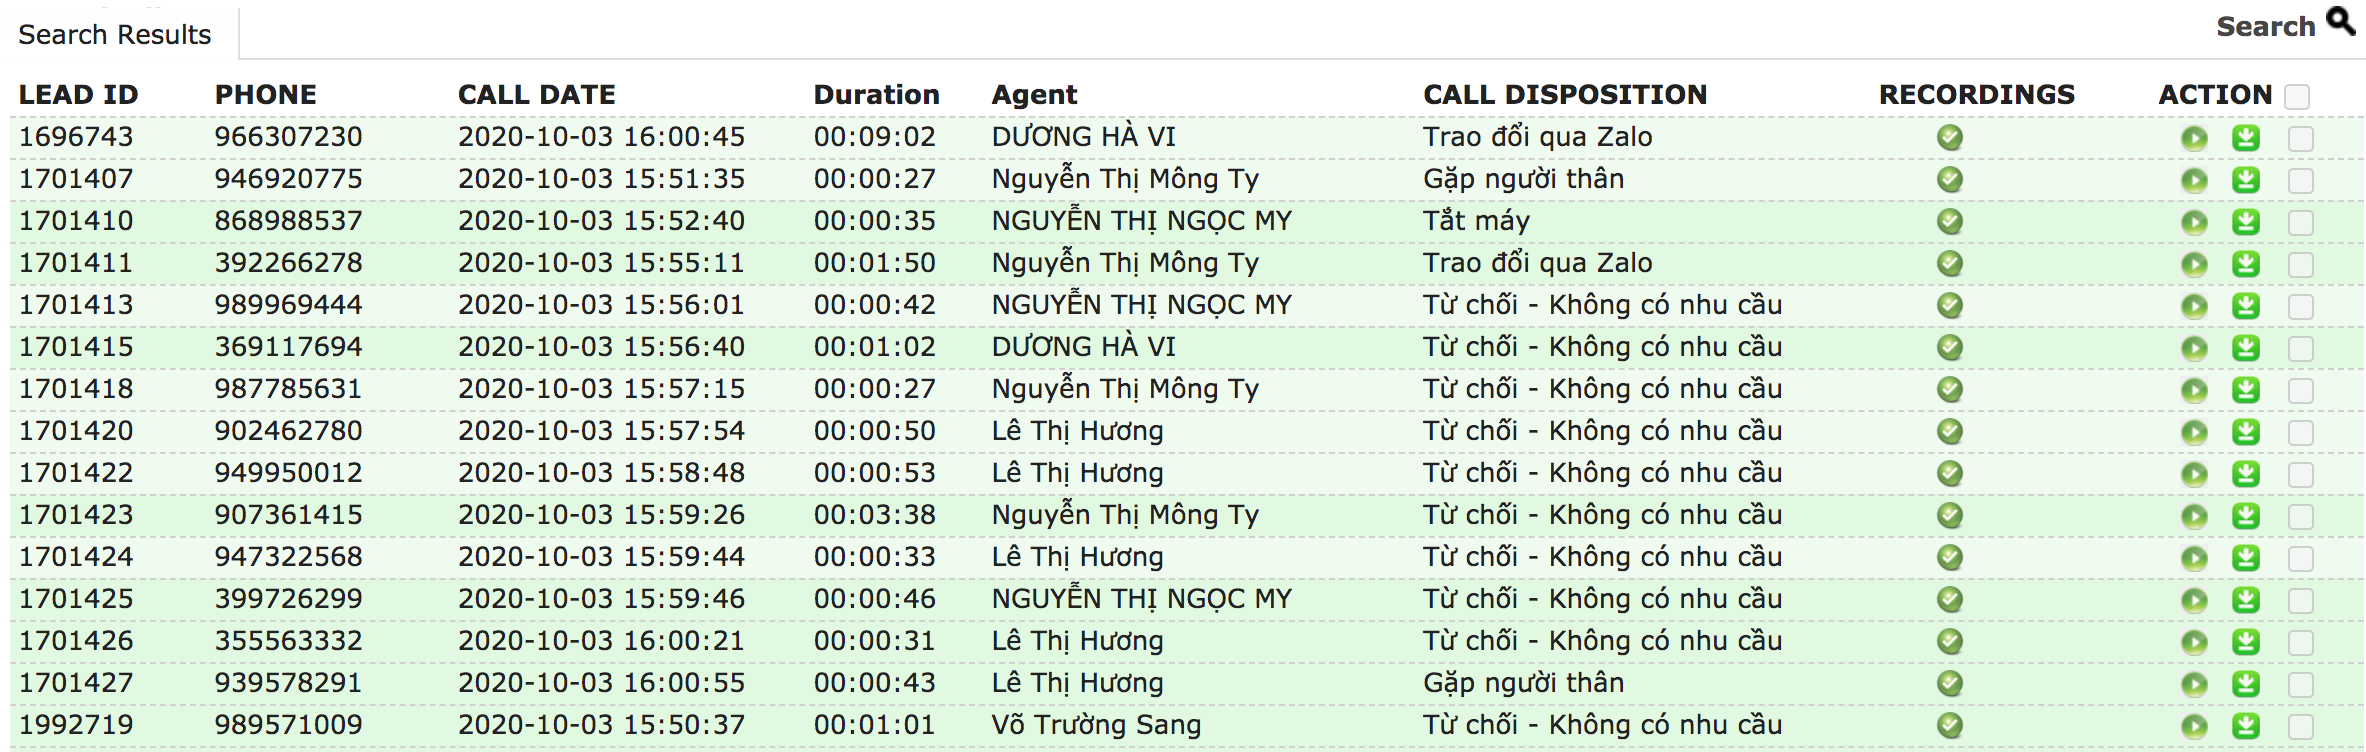The width and height of the screenshot is (2366, 752).
Task: Click the Search link text
Action: (2265, 27)
